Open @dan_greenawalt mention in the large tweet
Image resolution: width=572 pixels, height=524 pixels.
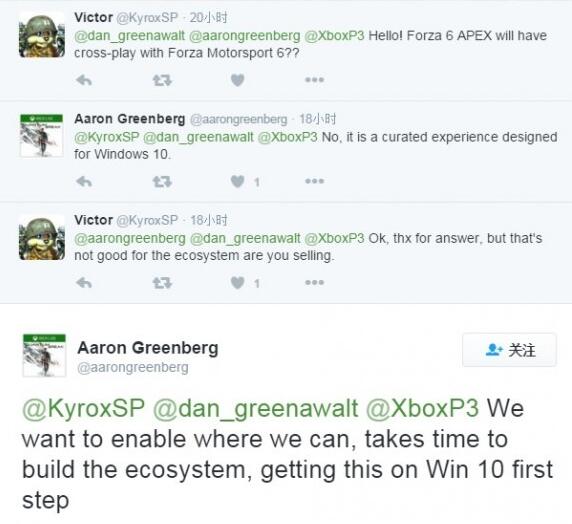[255, 409]
